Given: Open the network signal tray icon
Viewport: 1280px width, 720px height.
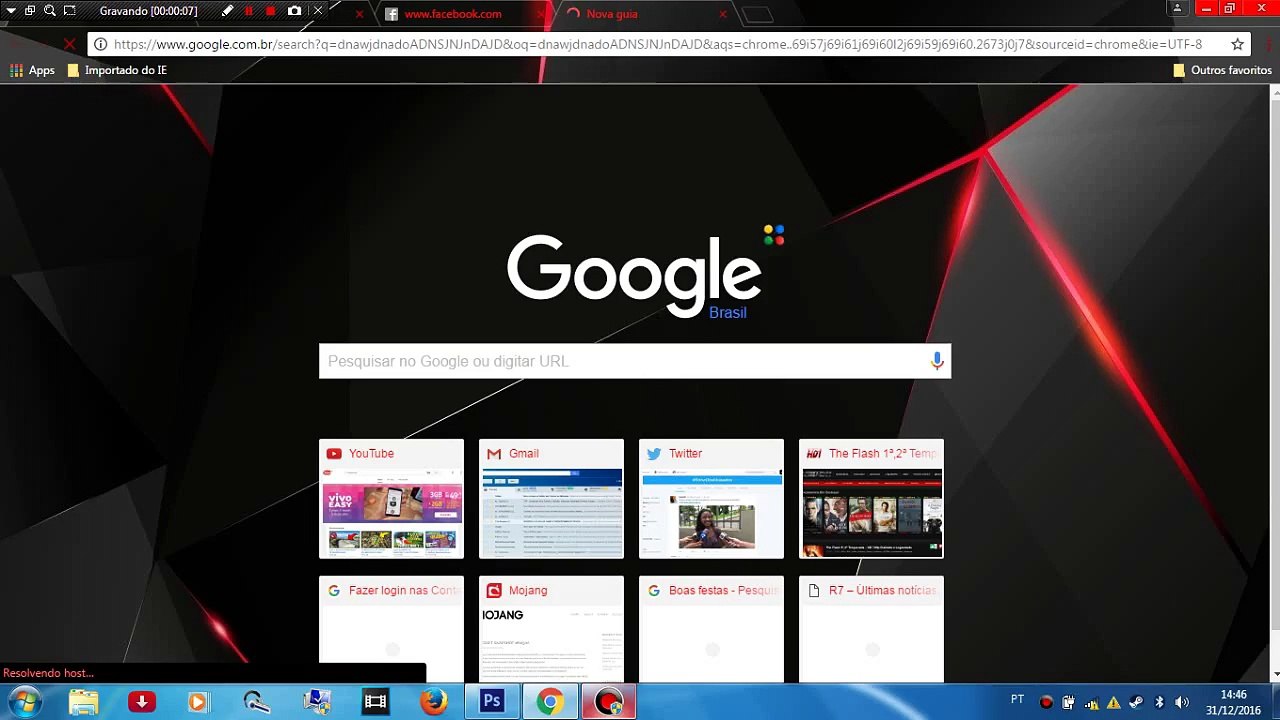Looking at the screenshot, I should (1091, 702).
